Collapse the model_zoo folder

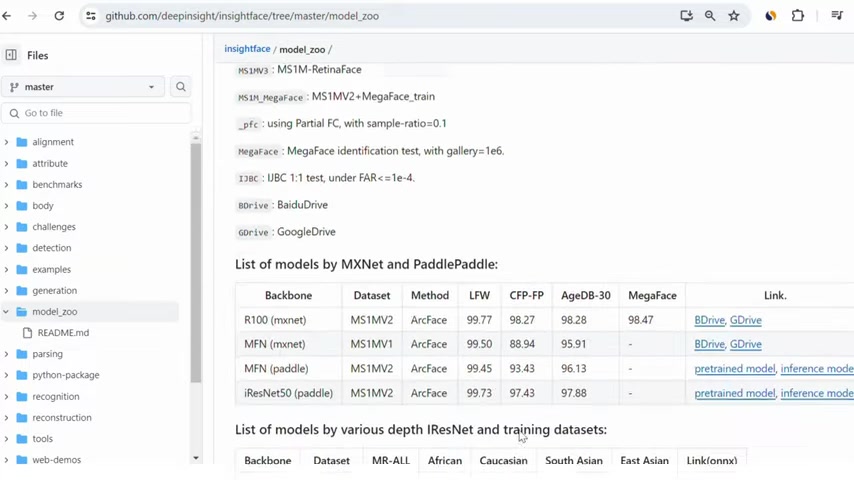tap(7, 312)
